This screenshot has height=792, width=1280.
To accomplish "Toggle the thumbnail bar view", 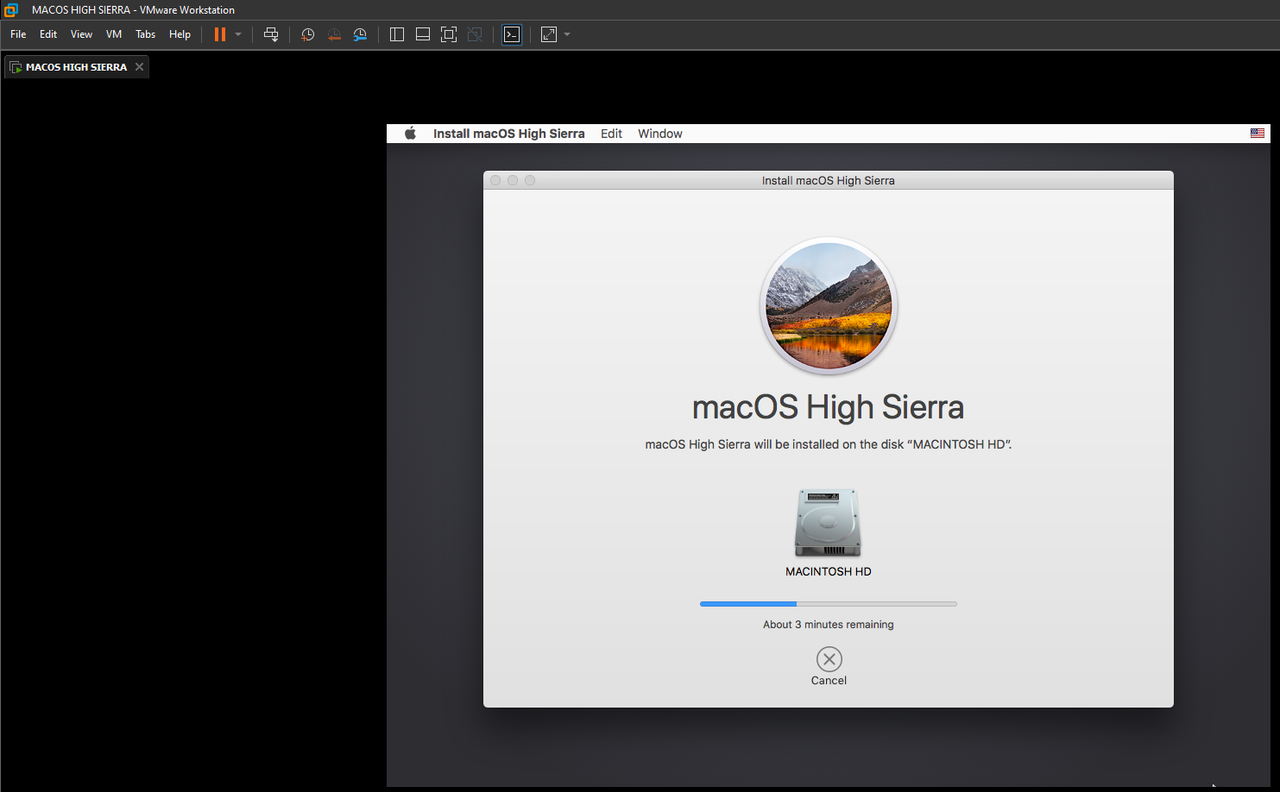I will (423, 34).
